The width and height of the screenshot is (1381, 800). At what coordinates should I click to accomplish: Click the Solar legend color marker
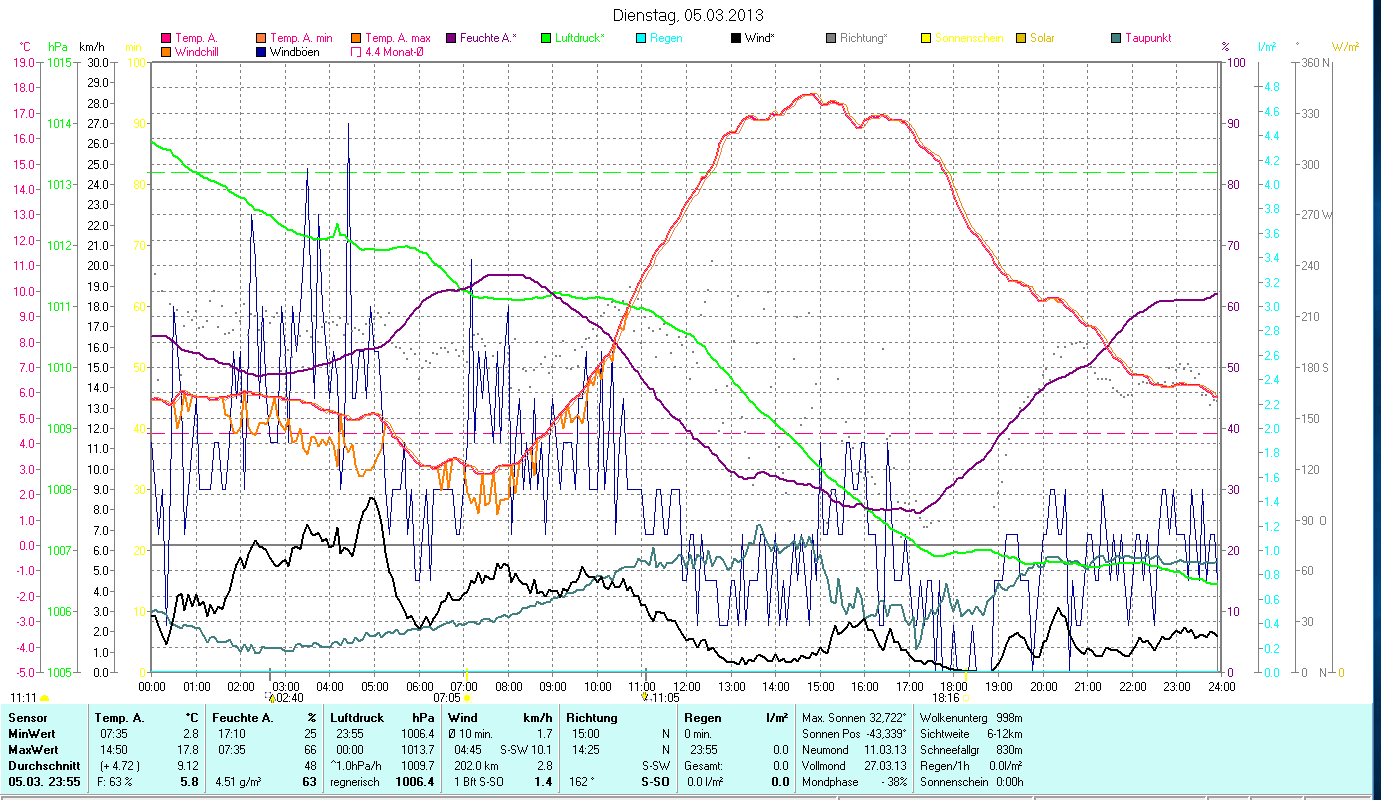pyautogui.click(x=1021, y=38)
